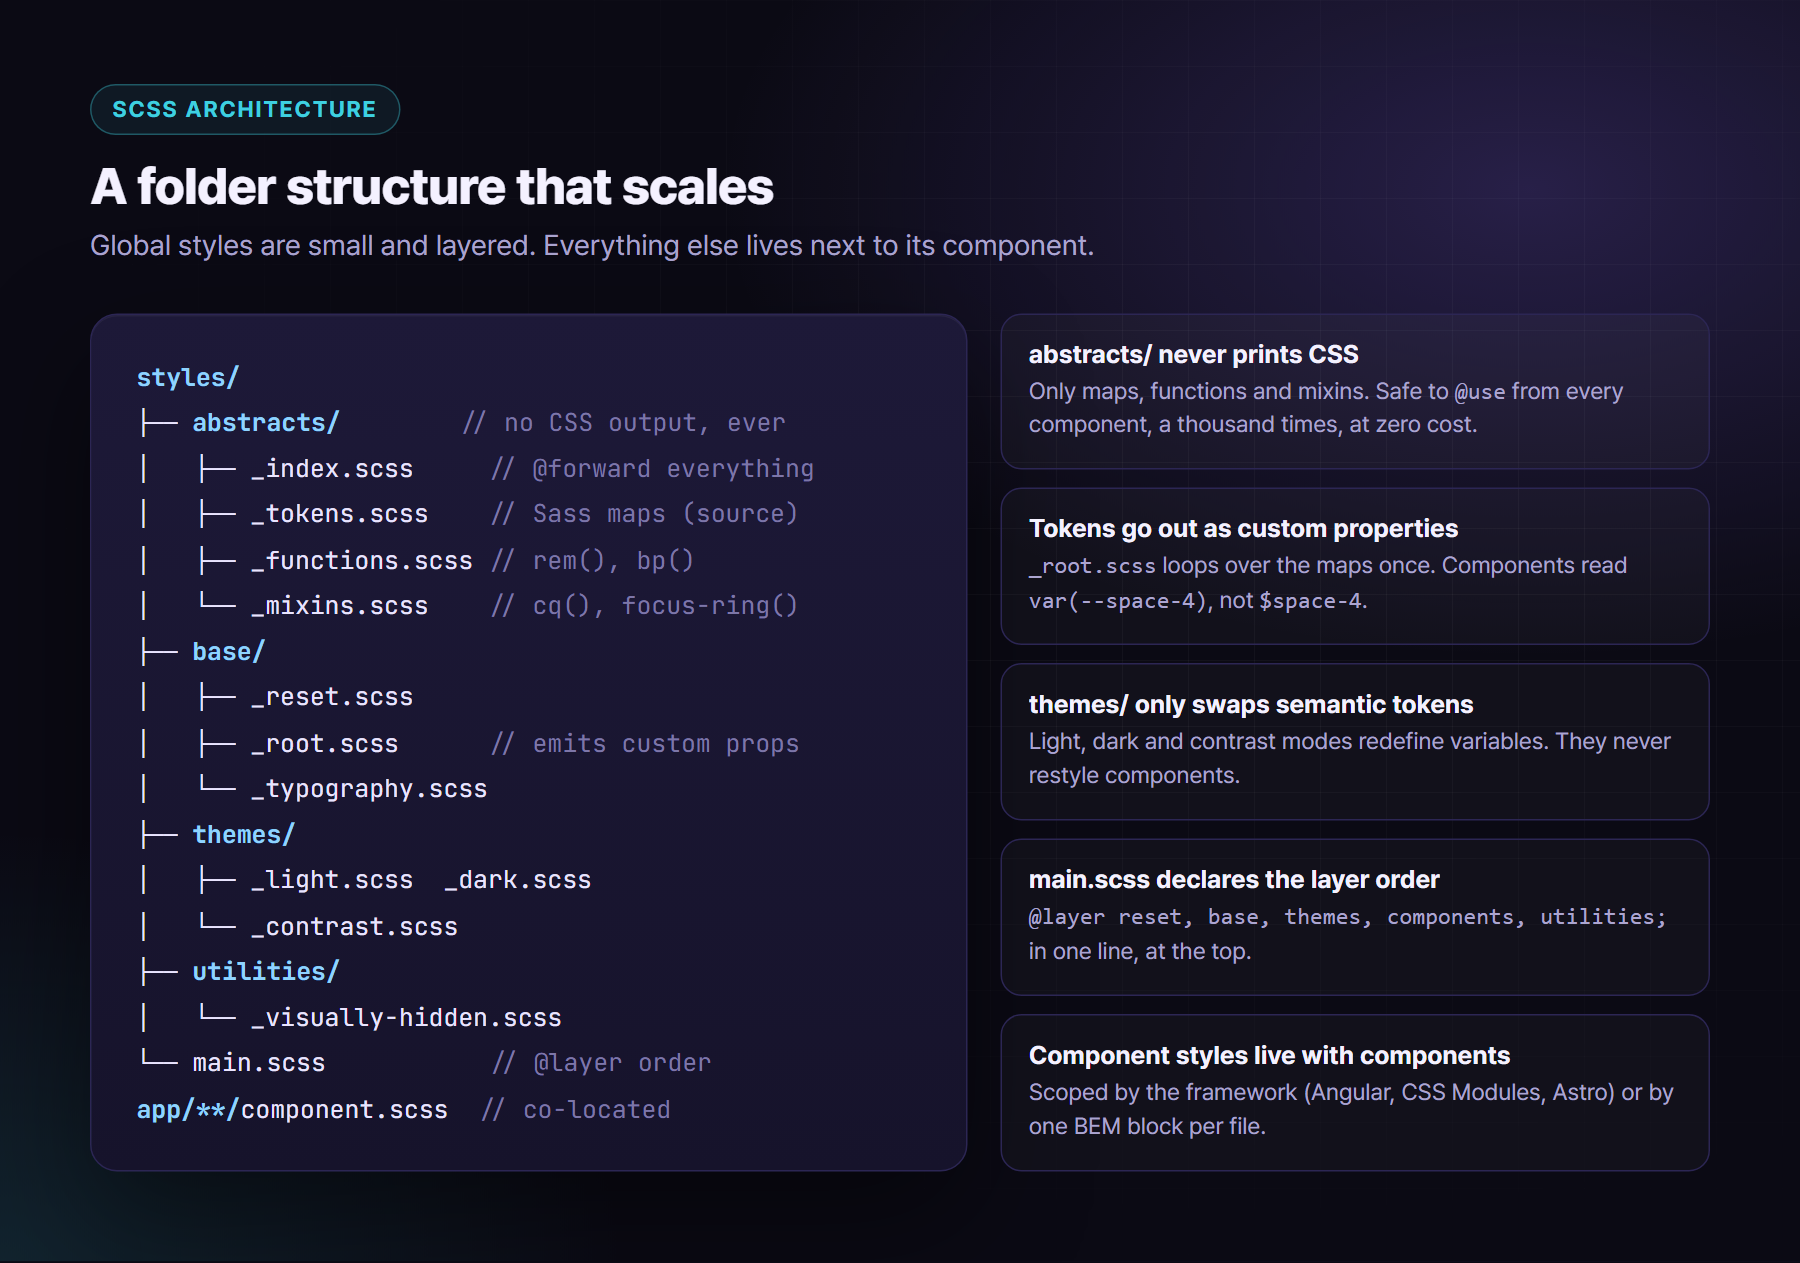
Task: Click the _root.scss file entry
Action: click(325, 744)
